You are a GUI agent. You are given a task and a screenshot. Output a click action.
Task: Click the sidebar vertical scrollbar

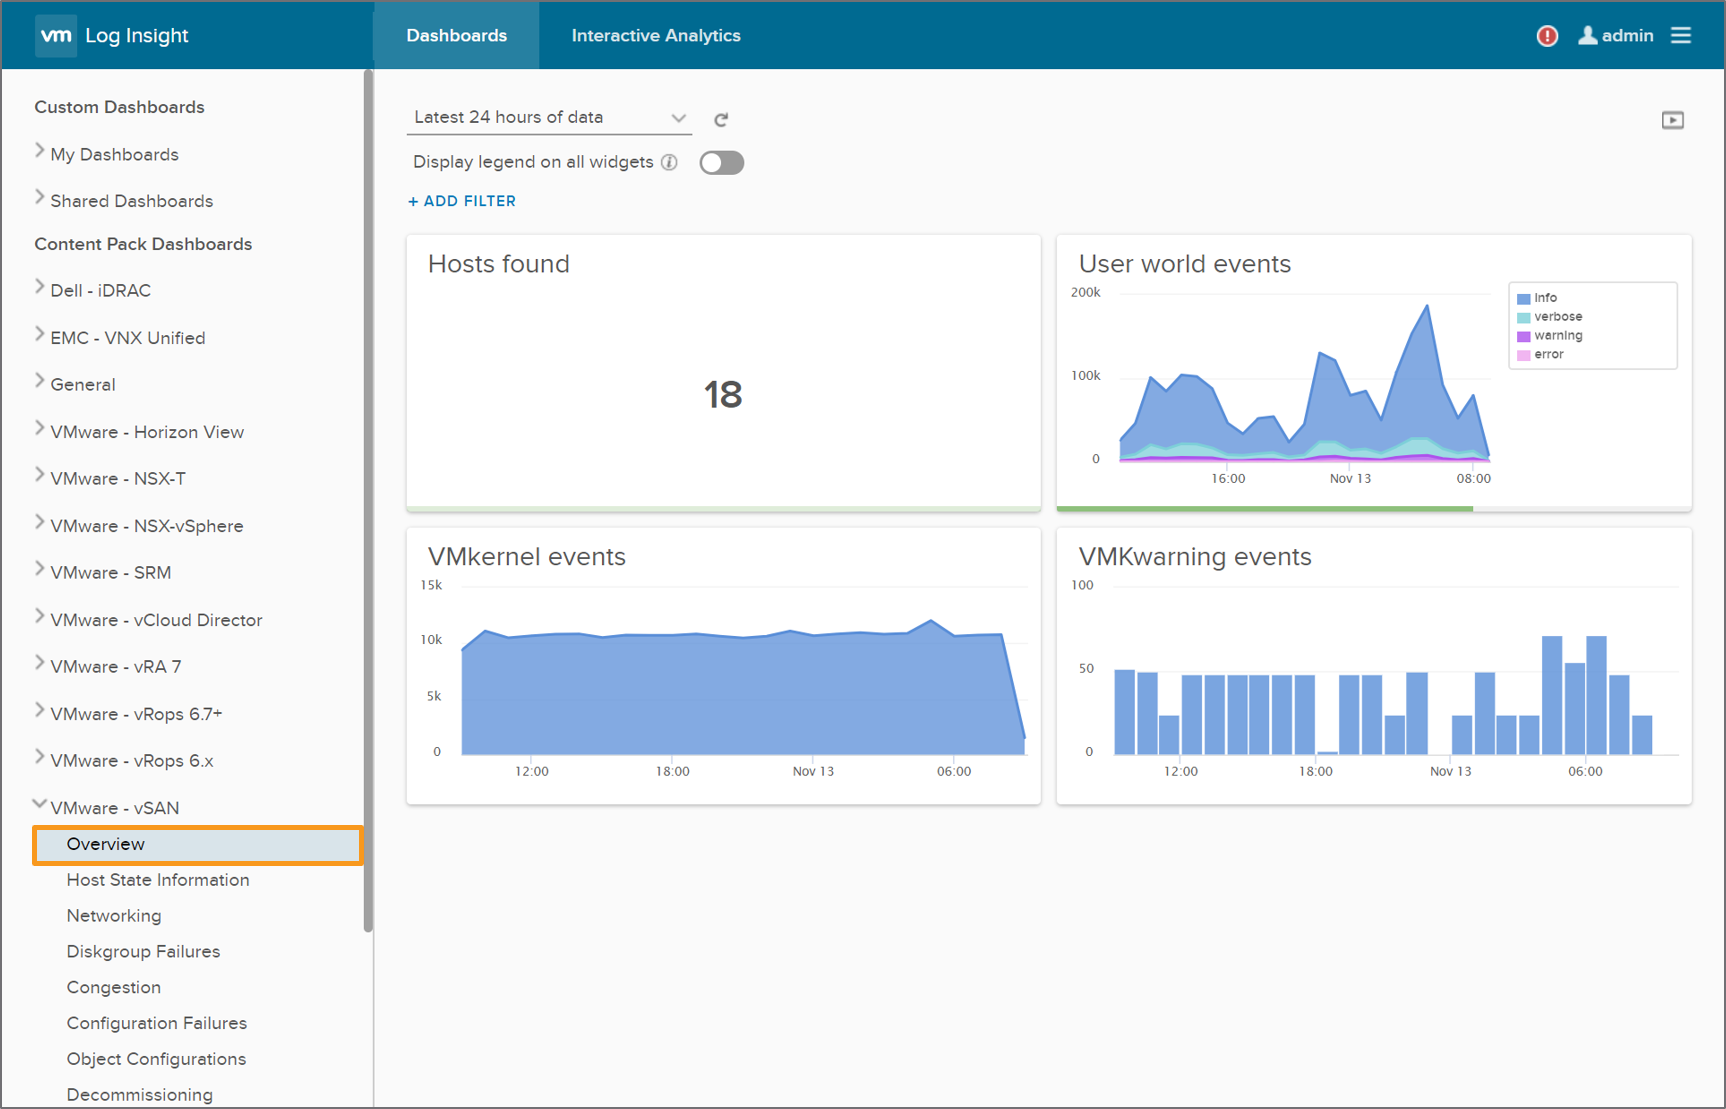[368, 500]
